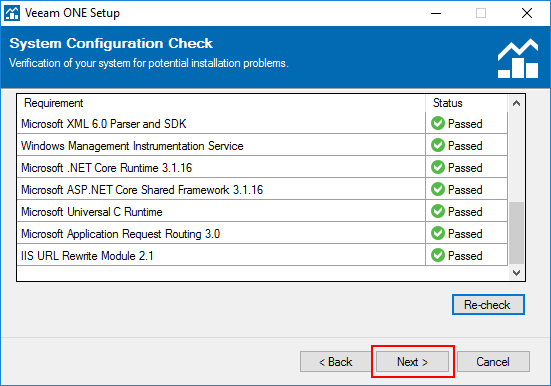Click the Re-check button
This screenshot has height=386, width=551.
click(488, 304)
